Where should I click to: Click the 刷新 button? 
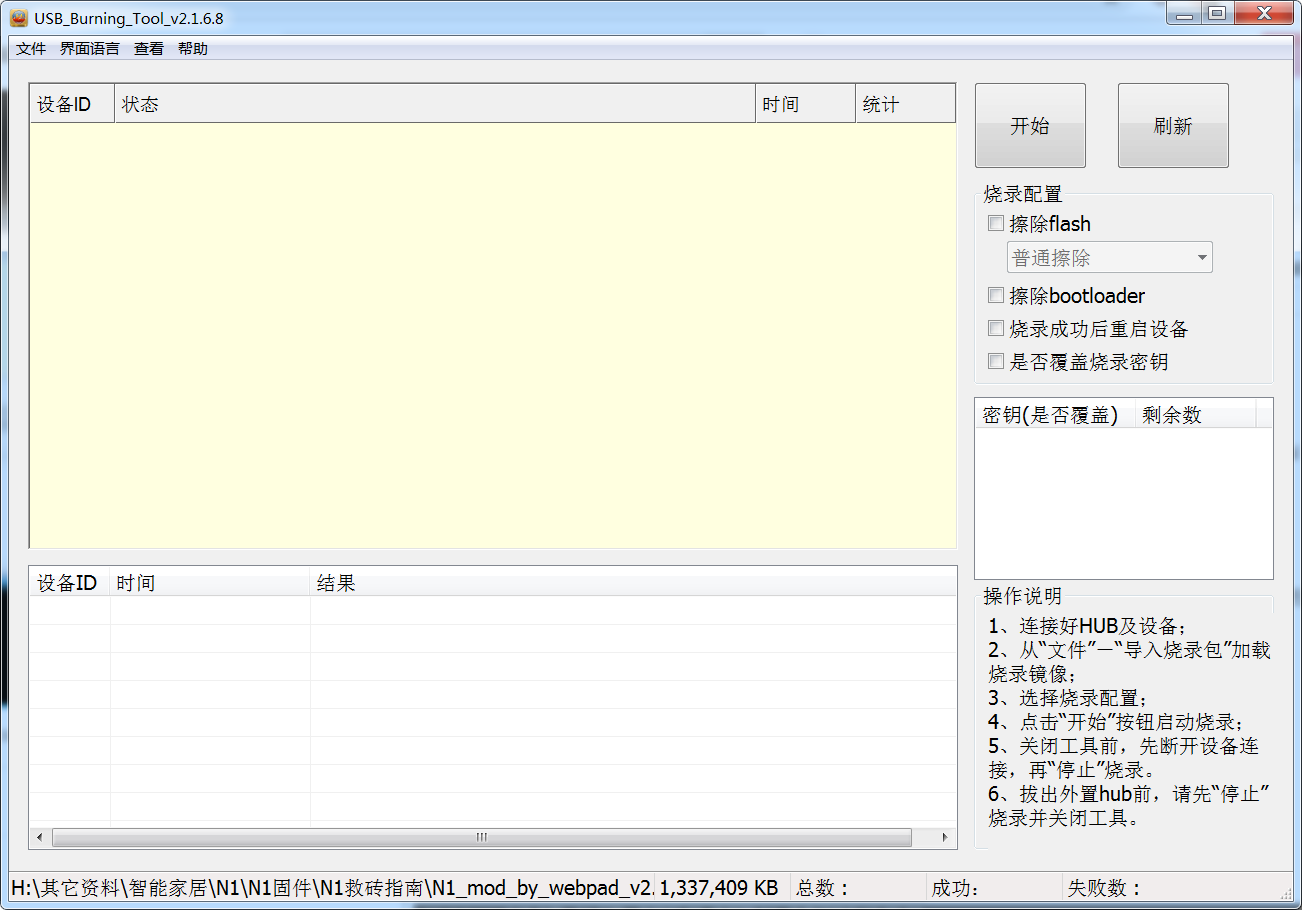point(1173,125)
